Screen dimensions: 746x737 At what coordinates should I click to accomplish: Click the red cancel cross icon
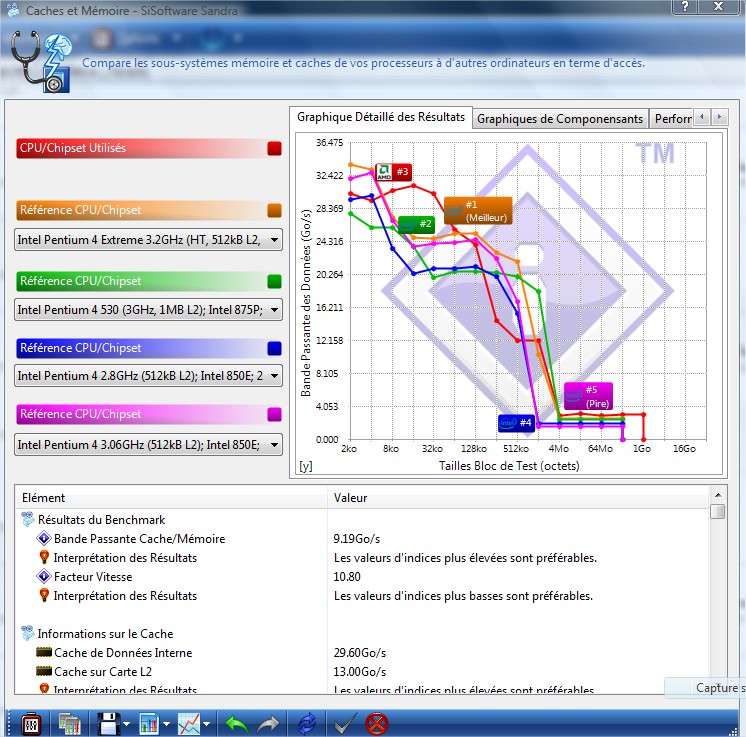(376, 724)
